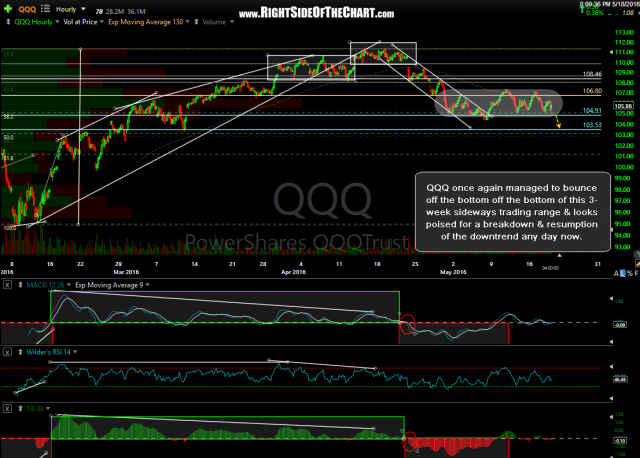
Task: Open the watchlist icon next to QQQ
Action: 45,9
